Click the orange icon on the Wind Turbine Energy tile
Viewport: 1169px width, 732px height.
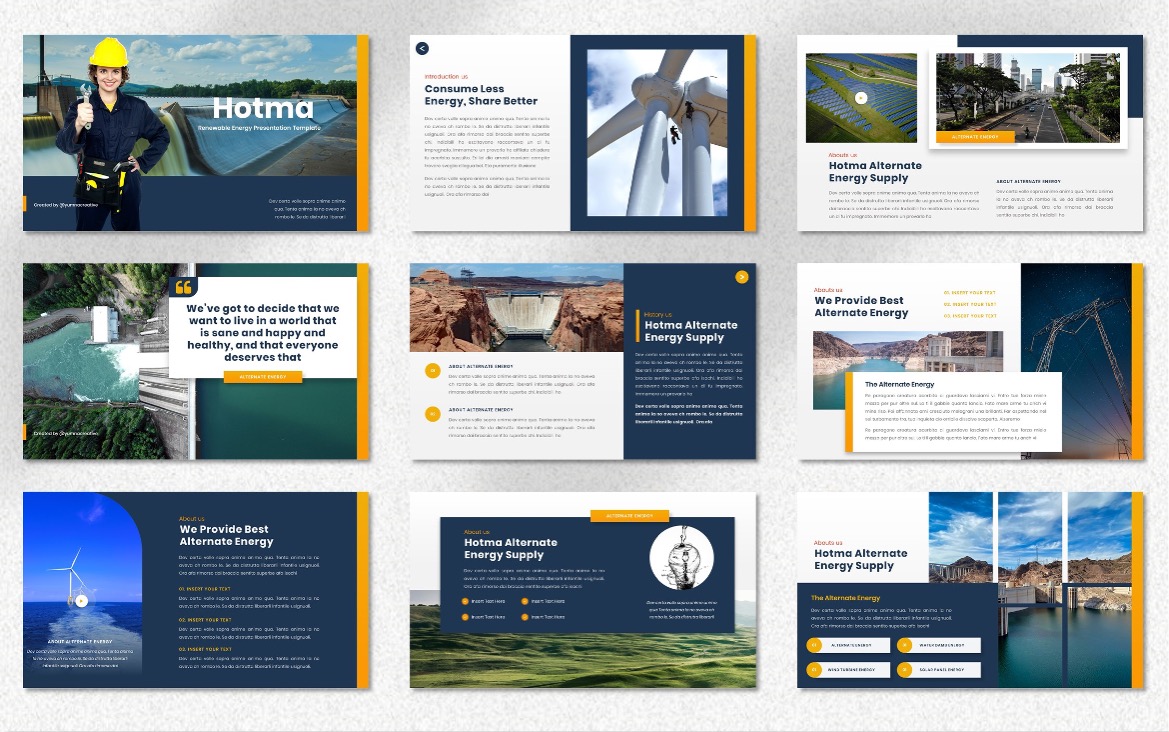(x=814, y=670)
